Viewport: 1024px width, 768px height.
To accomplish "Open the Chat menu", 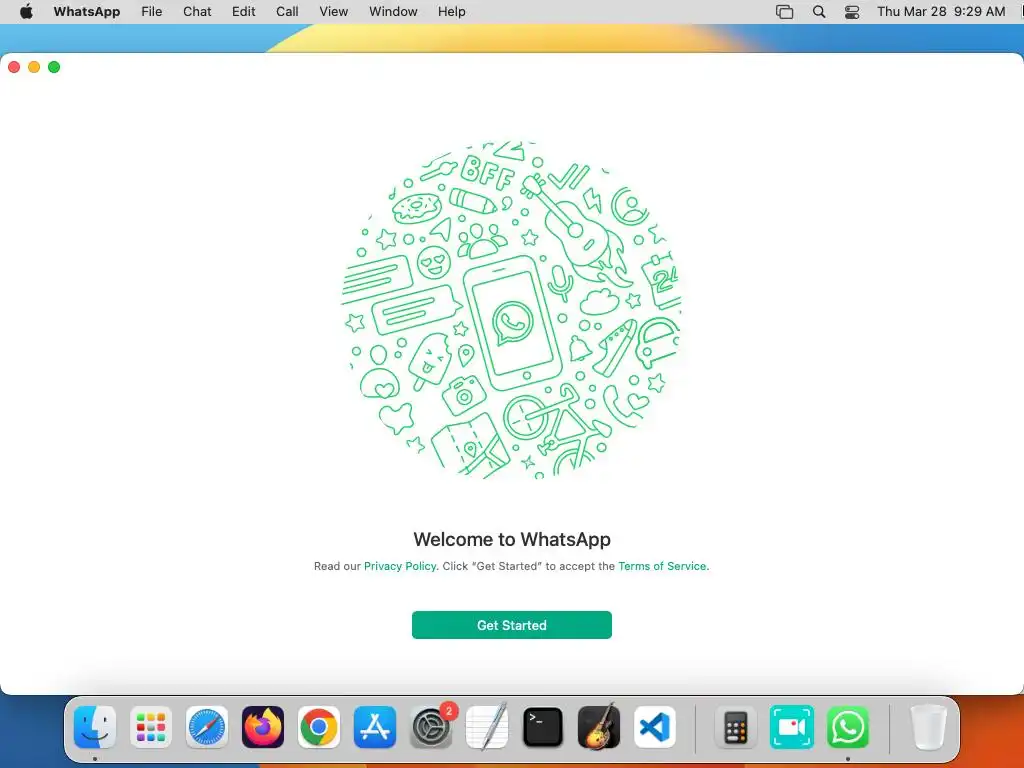I will 197,12.
